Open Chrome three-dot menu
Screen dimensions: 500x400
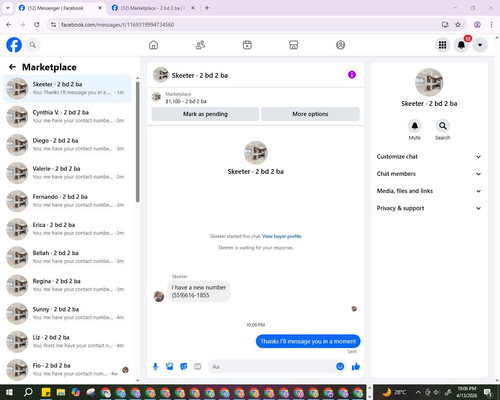(x=491, y=24)
